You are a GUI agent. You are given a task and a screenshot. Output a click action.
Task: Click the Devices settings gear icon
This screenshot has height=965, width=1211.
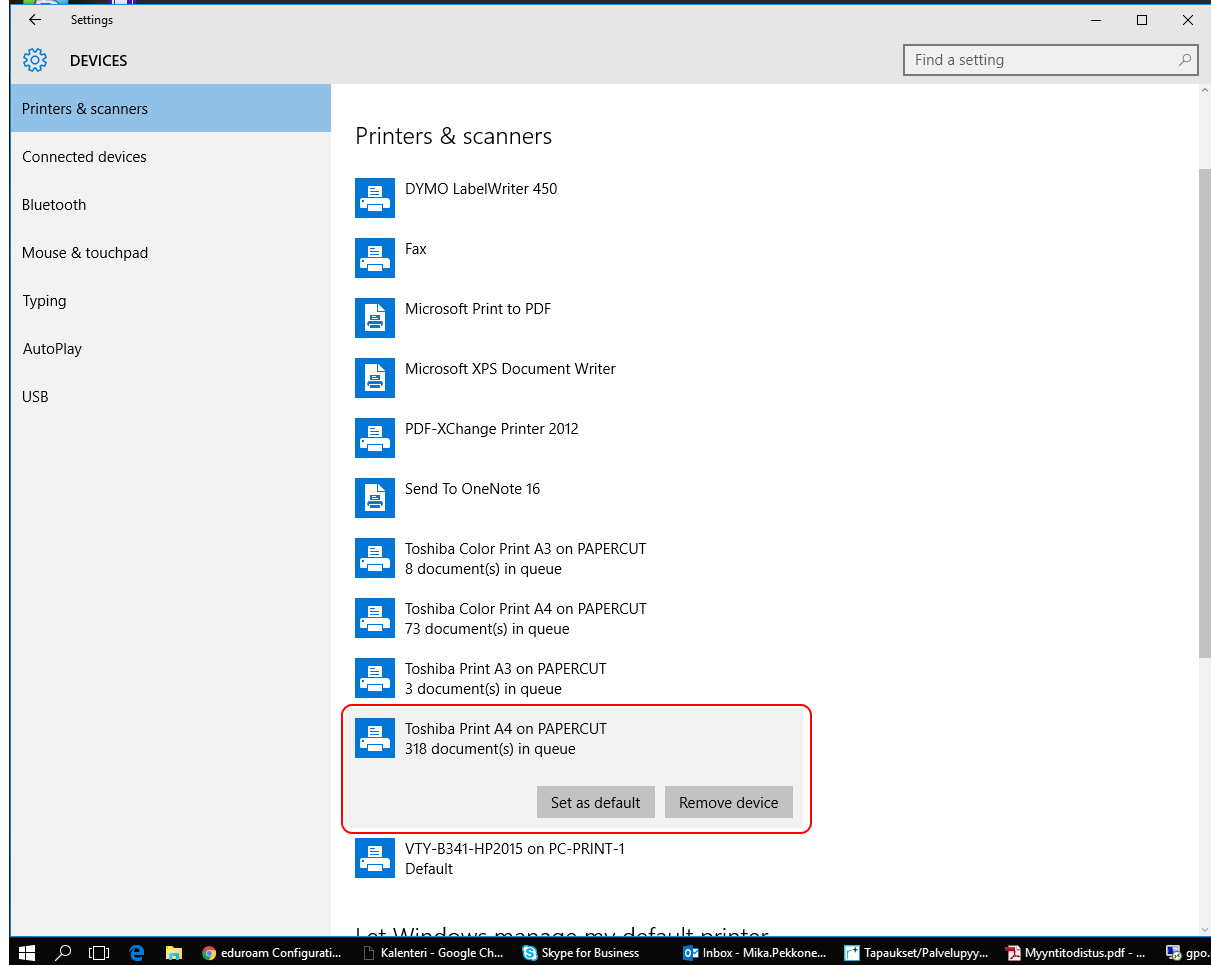pos(35,60)
